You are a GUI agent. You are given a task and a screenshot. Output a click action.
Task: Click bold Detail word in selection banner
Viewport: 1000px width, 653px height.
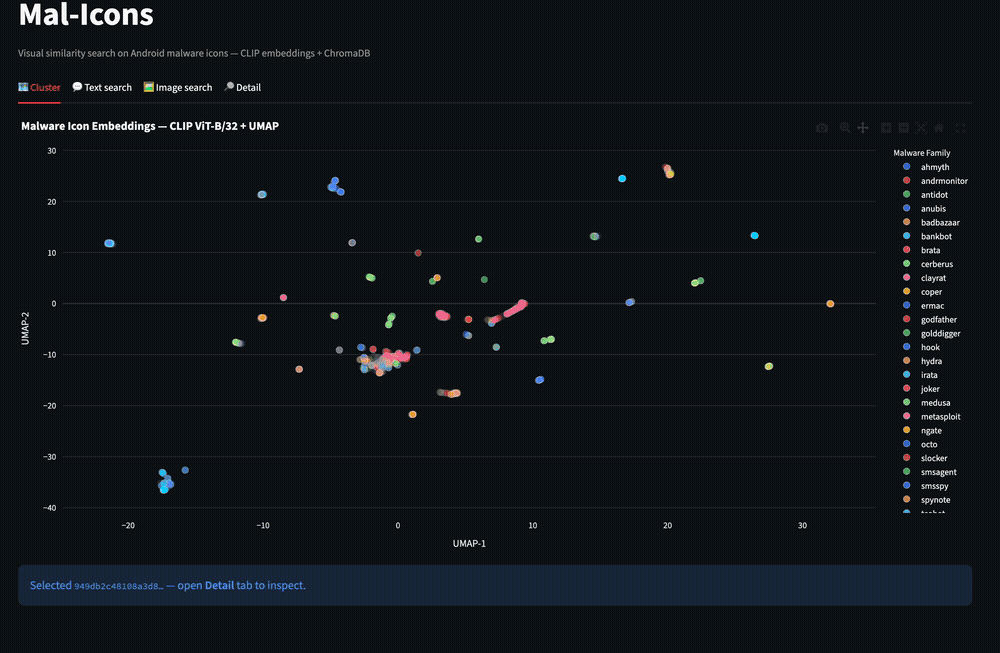click(x=219, y=585)
